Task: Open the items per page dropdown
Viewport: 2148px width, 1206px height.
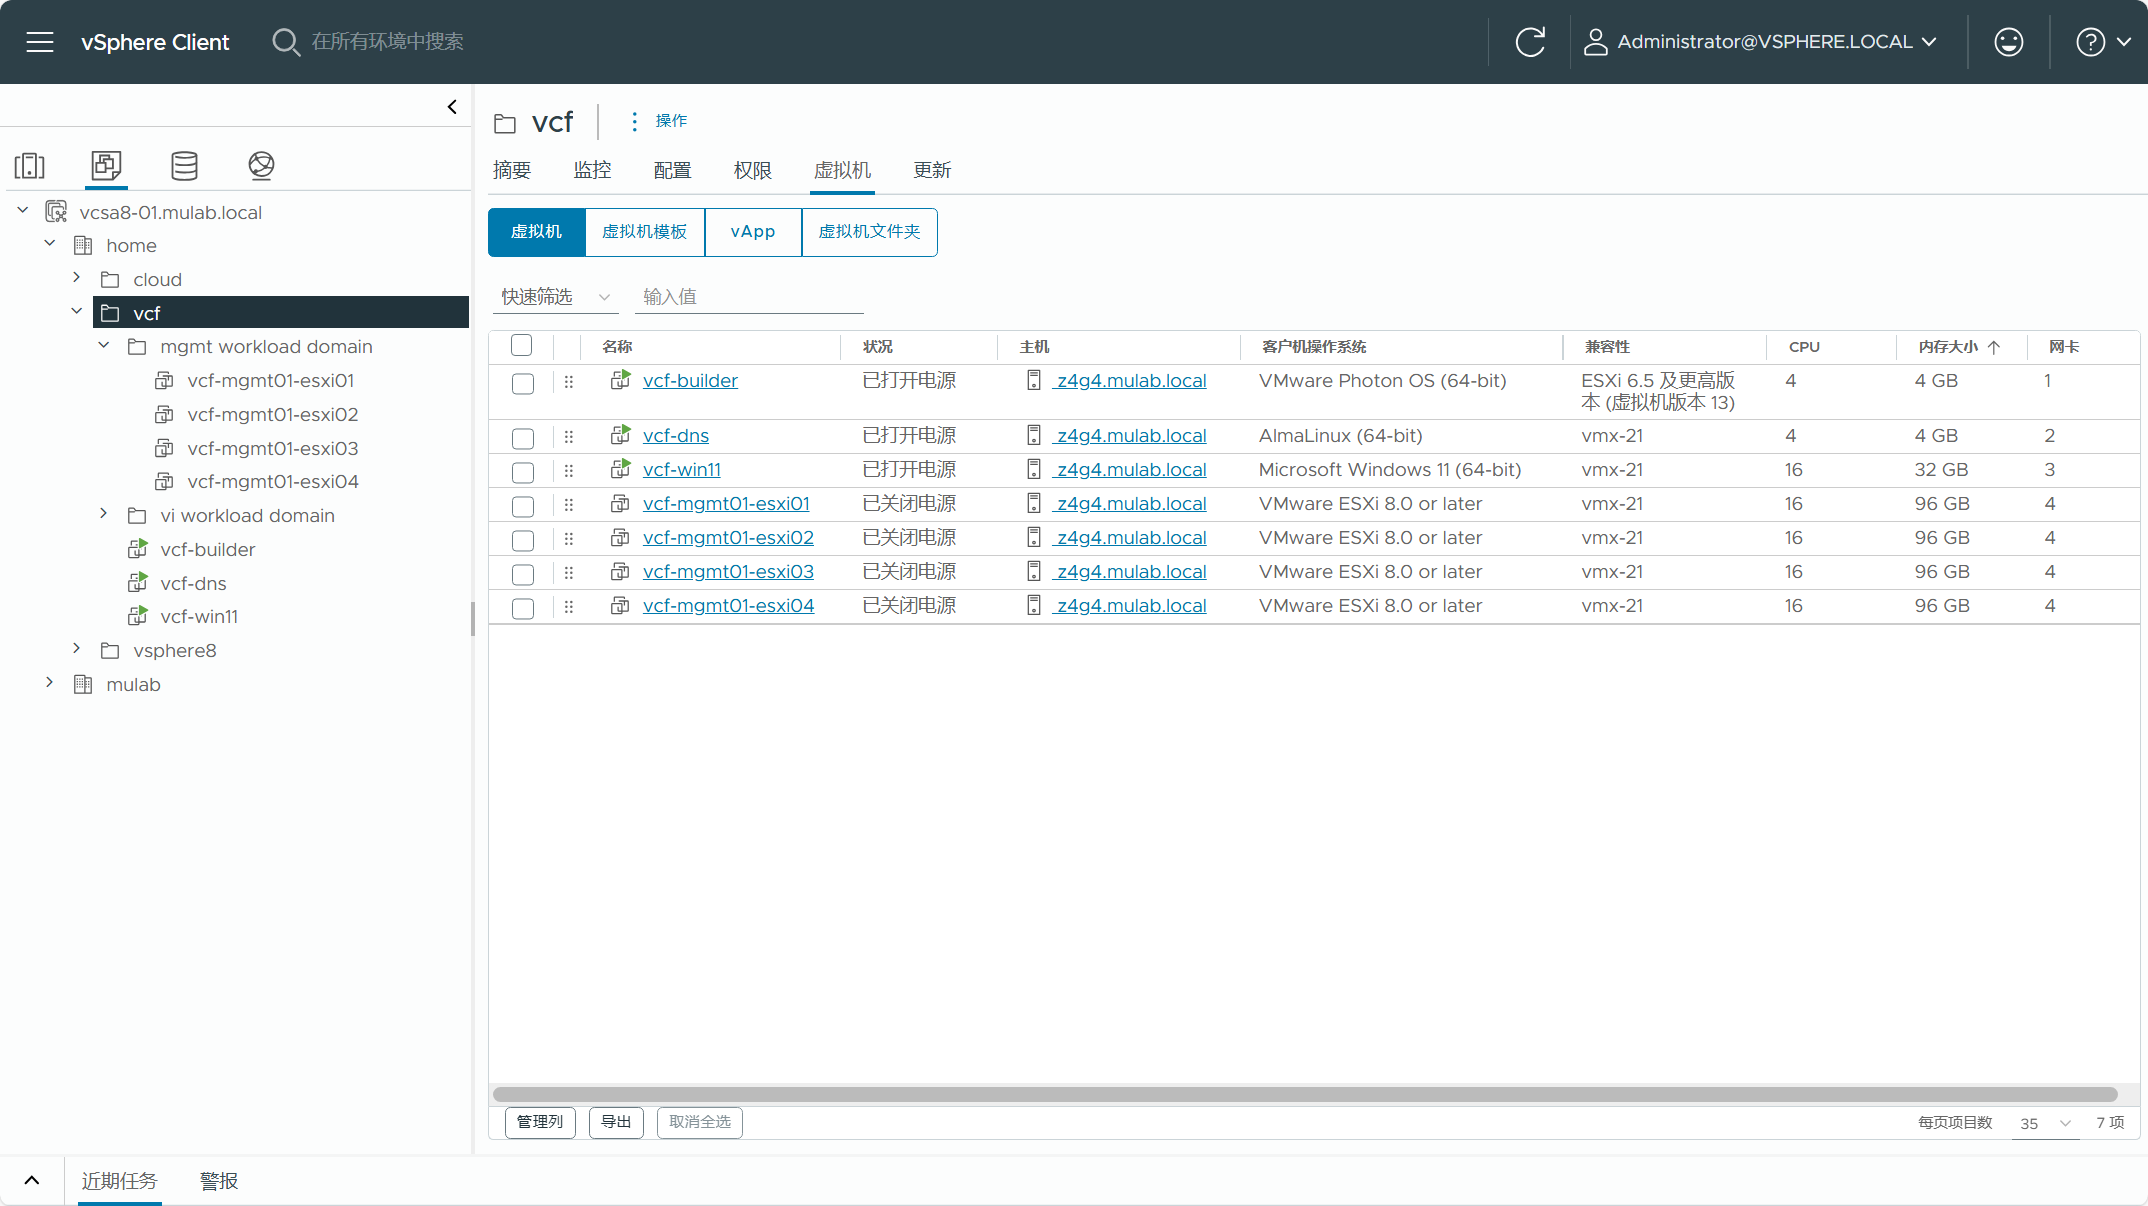Action: point(2045,1123)
